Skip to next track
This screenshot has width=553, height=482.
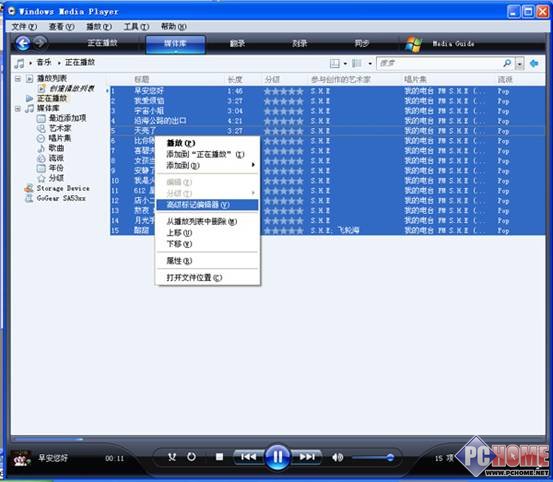pos(306,457)
